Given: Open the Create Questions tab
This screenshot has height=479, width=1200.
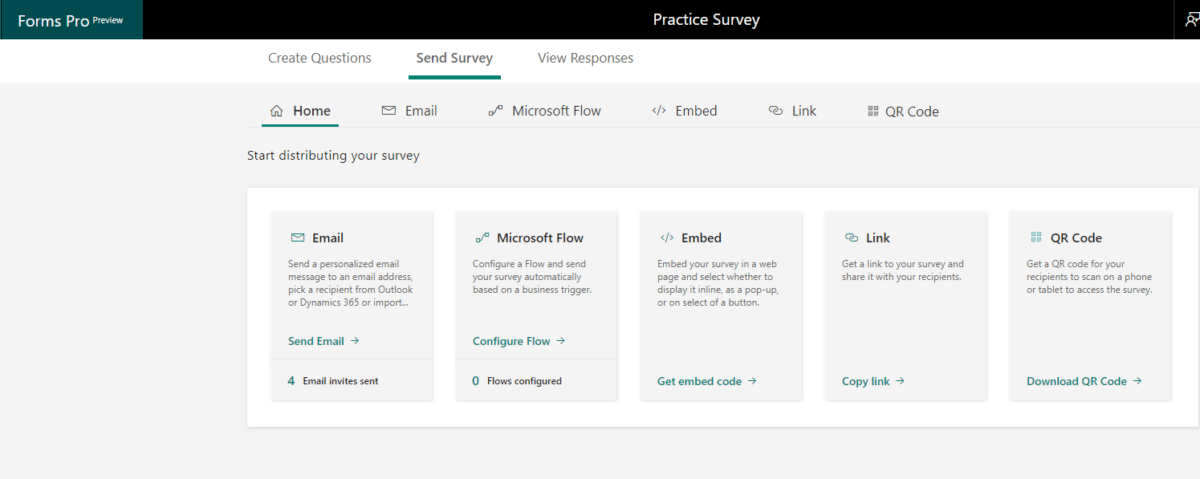Looking at the screenshot, I should [x=319, y=58].
